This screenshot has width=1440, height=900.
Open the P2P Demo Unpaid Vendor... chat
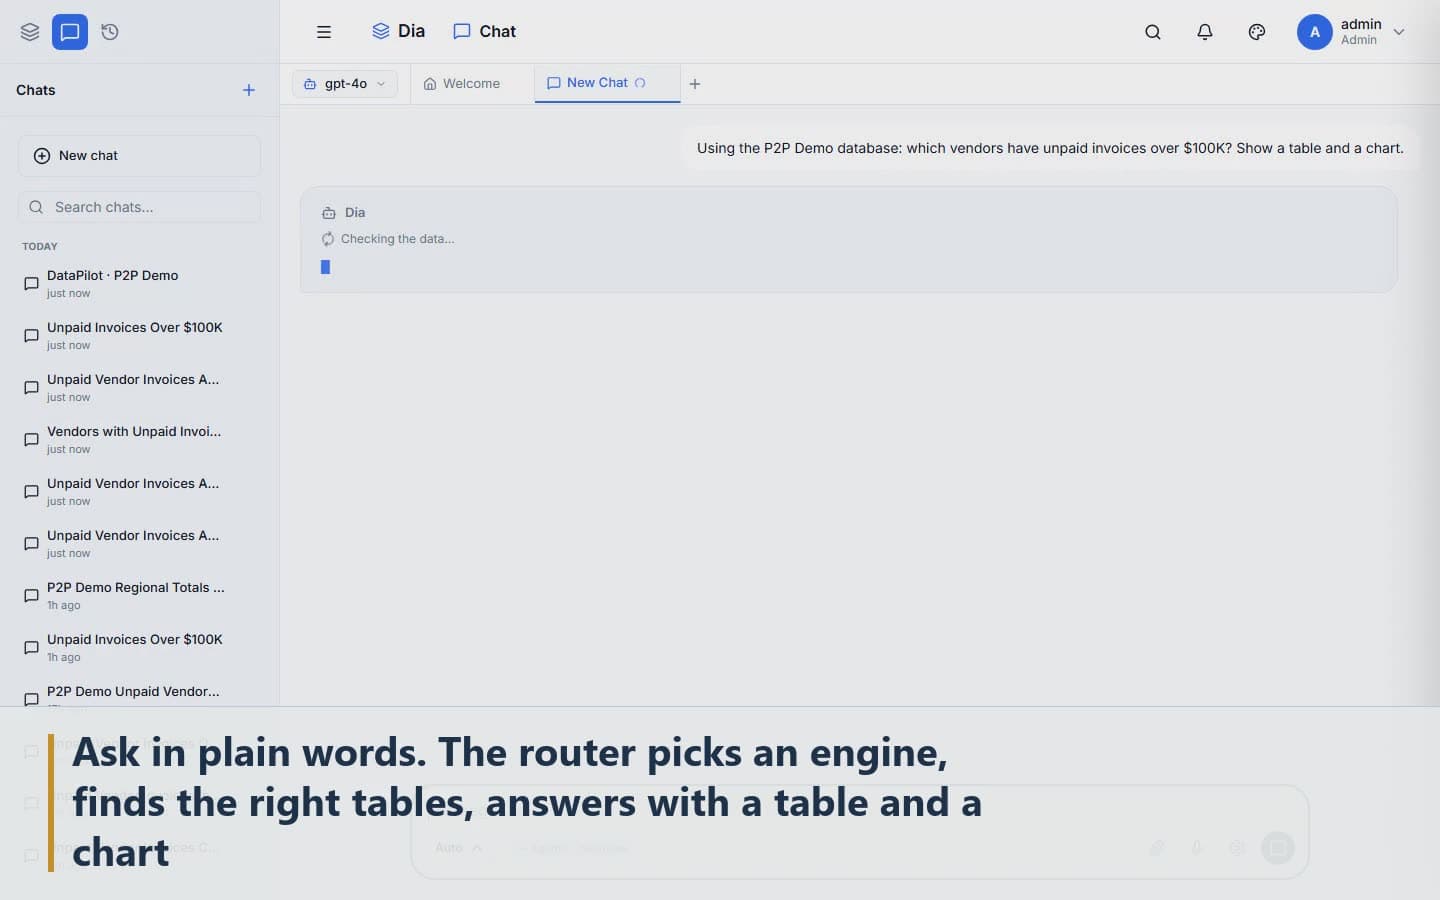139,696
